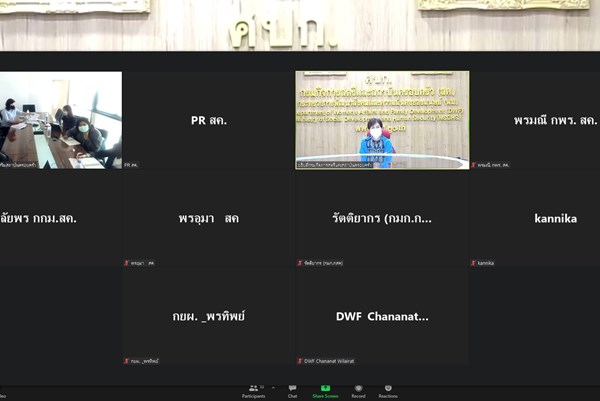The width and height of the screenshot is (600, 401).
Task: Click the small 'DWF Chananat Wilairat' name label
Action: point(329,361)
